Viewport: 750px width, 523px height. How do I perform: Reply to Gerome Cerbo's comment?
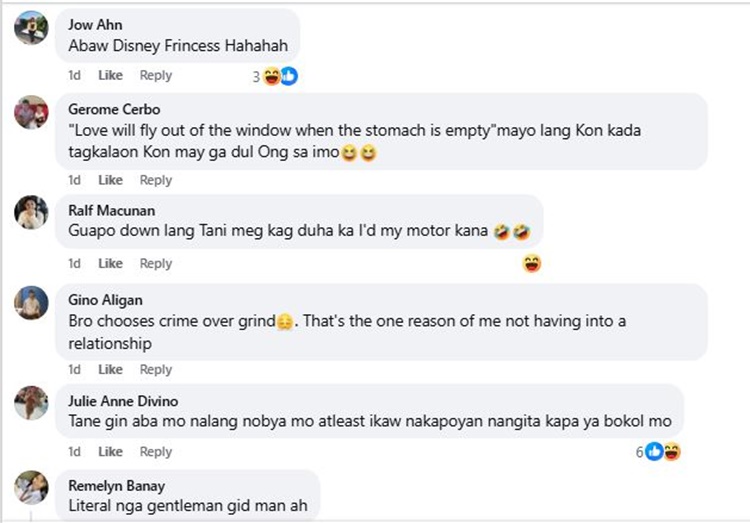click(156, 180)
